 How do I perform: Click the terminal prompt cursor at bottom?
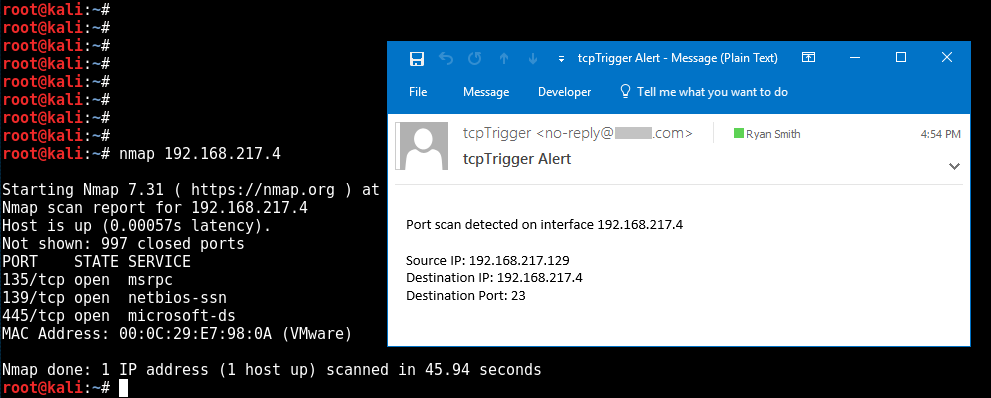pos(123,388)
